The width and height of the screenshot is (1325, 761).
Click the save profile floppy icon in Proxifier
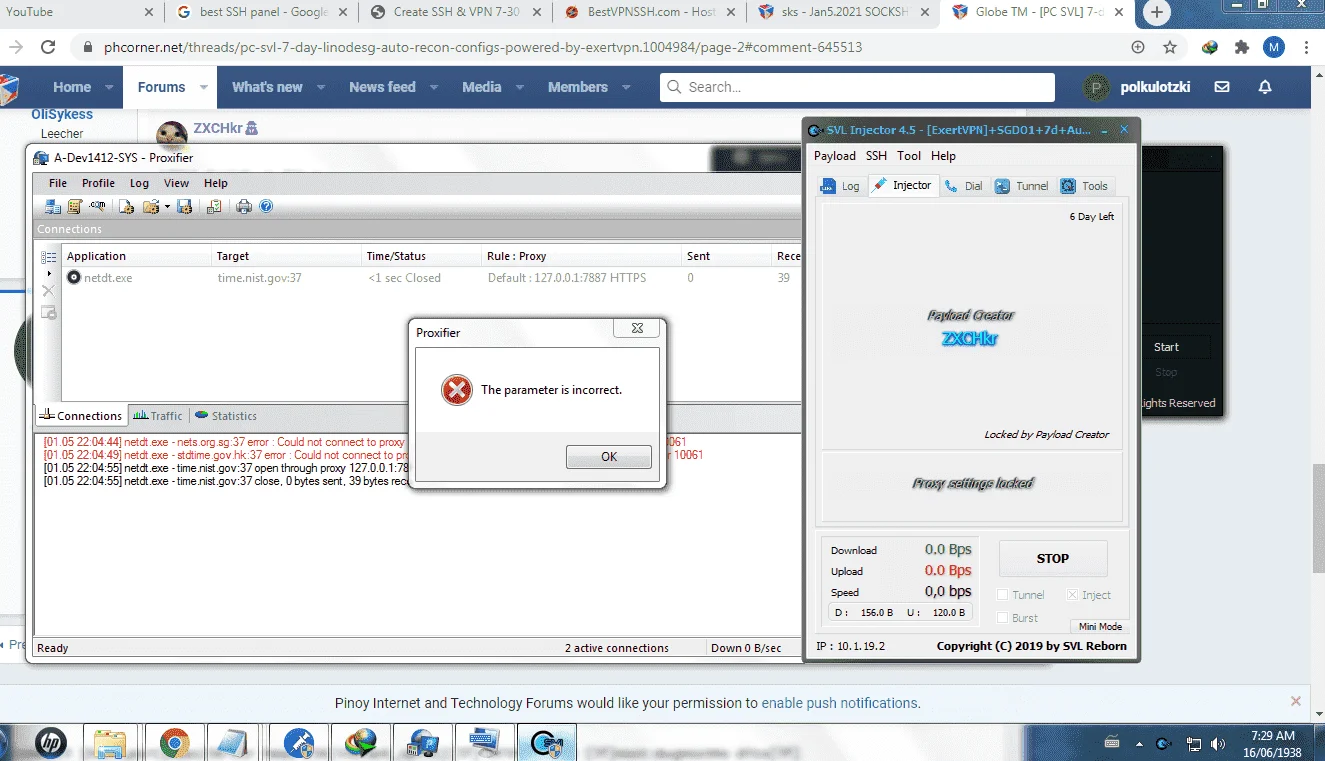tap(184, 206)
